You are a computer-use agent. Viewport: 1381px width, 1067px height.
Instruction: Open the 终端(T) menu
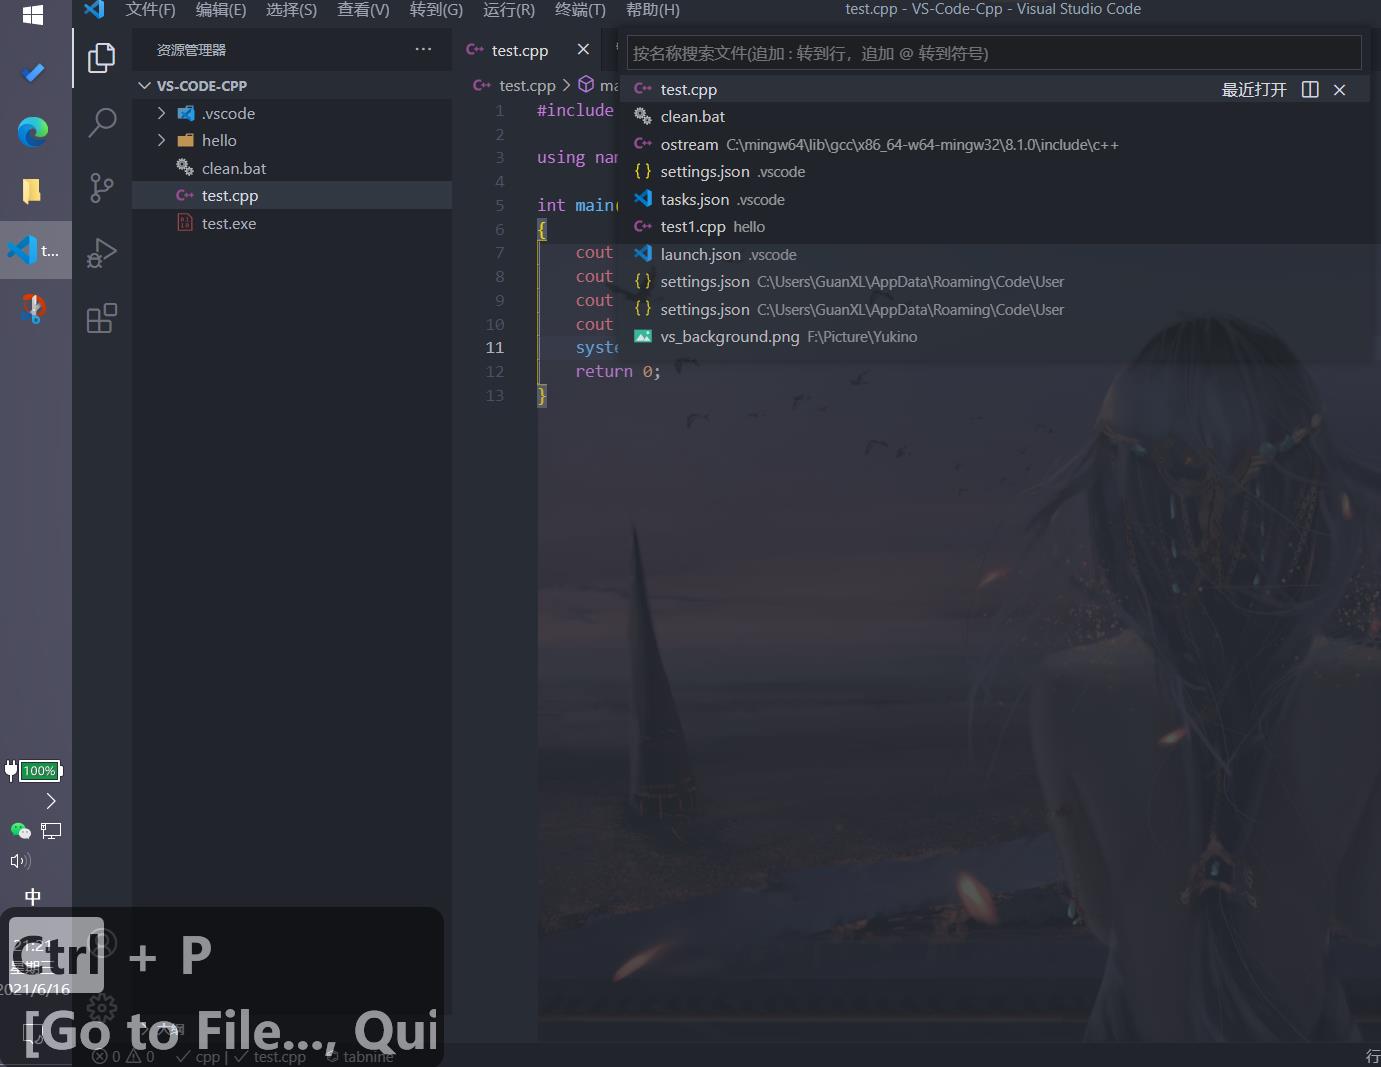click(x=580, y=10)
